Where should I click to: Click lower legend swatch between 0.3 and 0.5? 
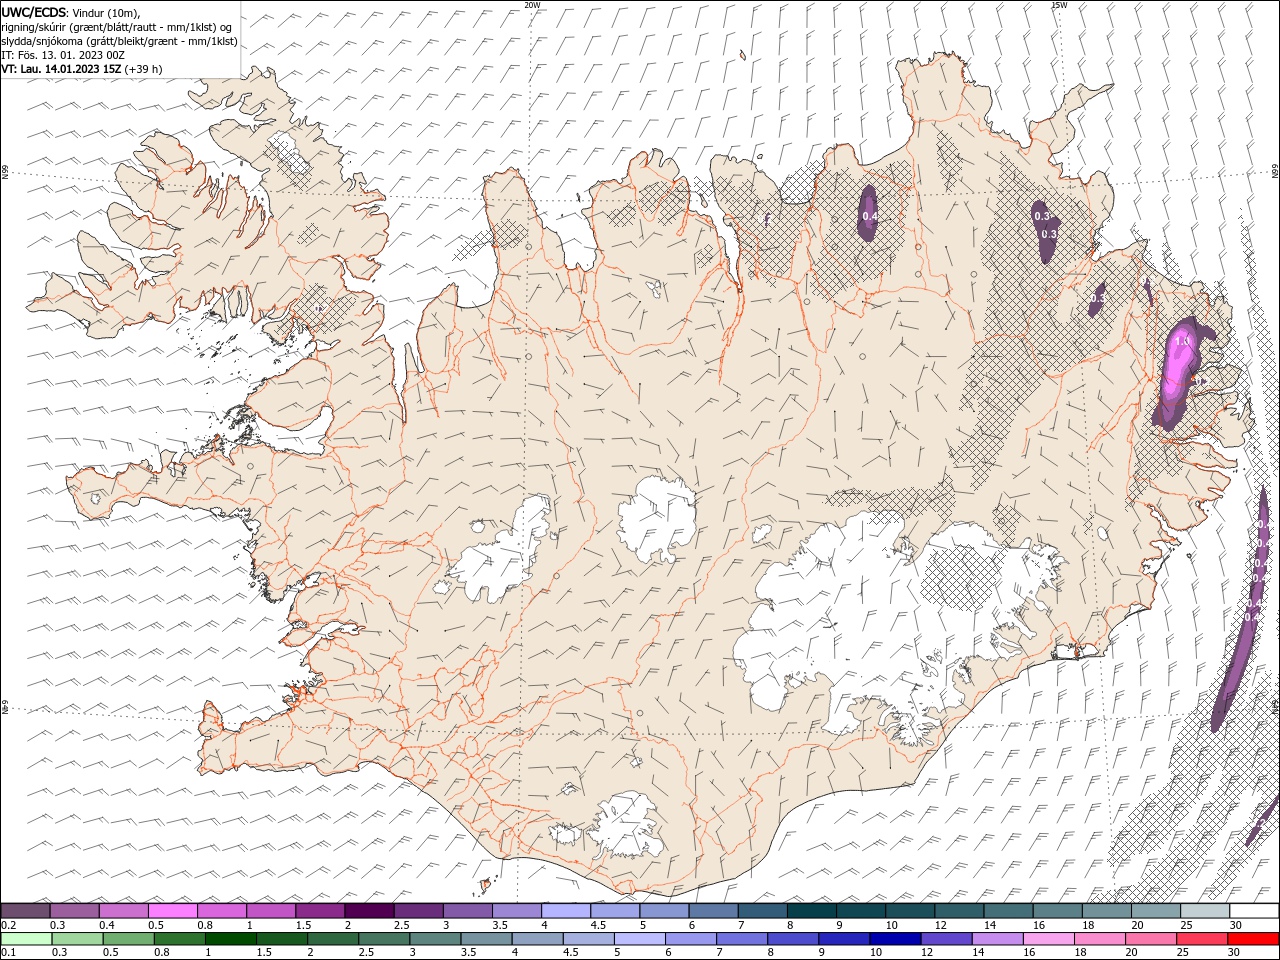tap(77, 939)
